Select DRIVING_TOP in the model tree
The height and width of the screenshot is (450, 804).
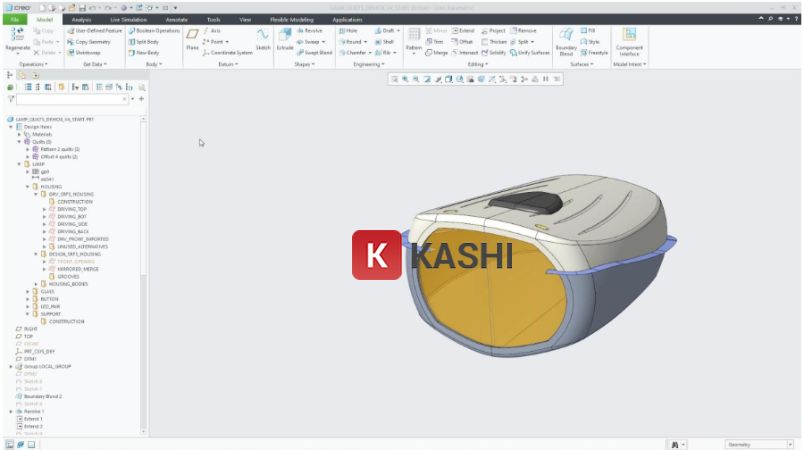coord(72,209)
